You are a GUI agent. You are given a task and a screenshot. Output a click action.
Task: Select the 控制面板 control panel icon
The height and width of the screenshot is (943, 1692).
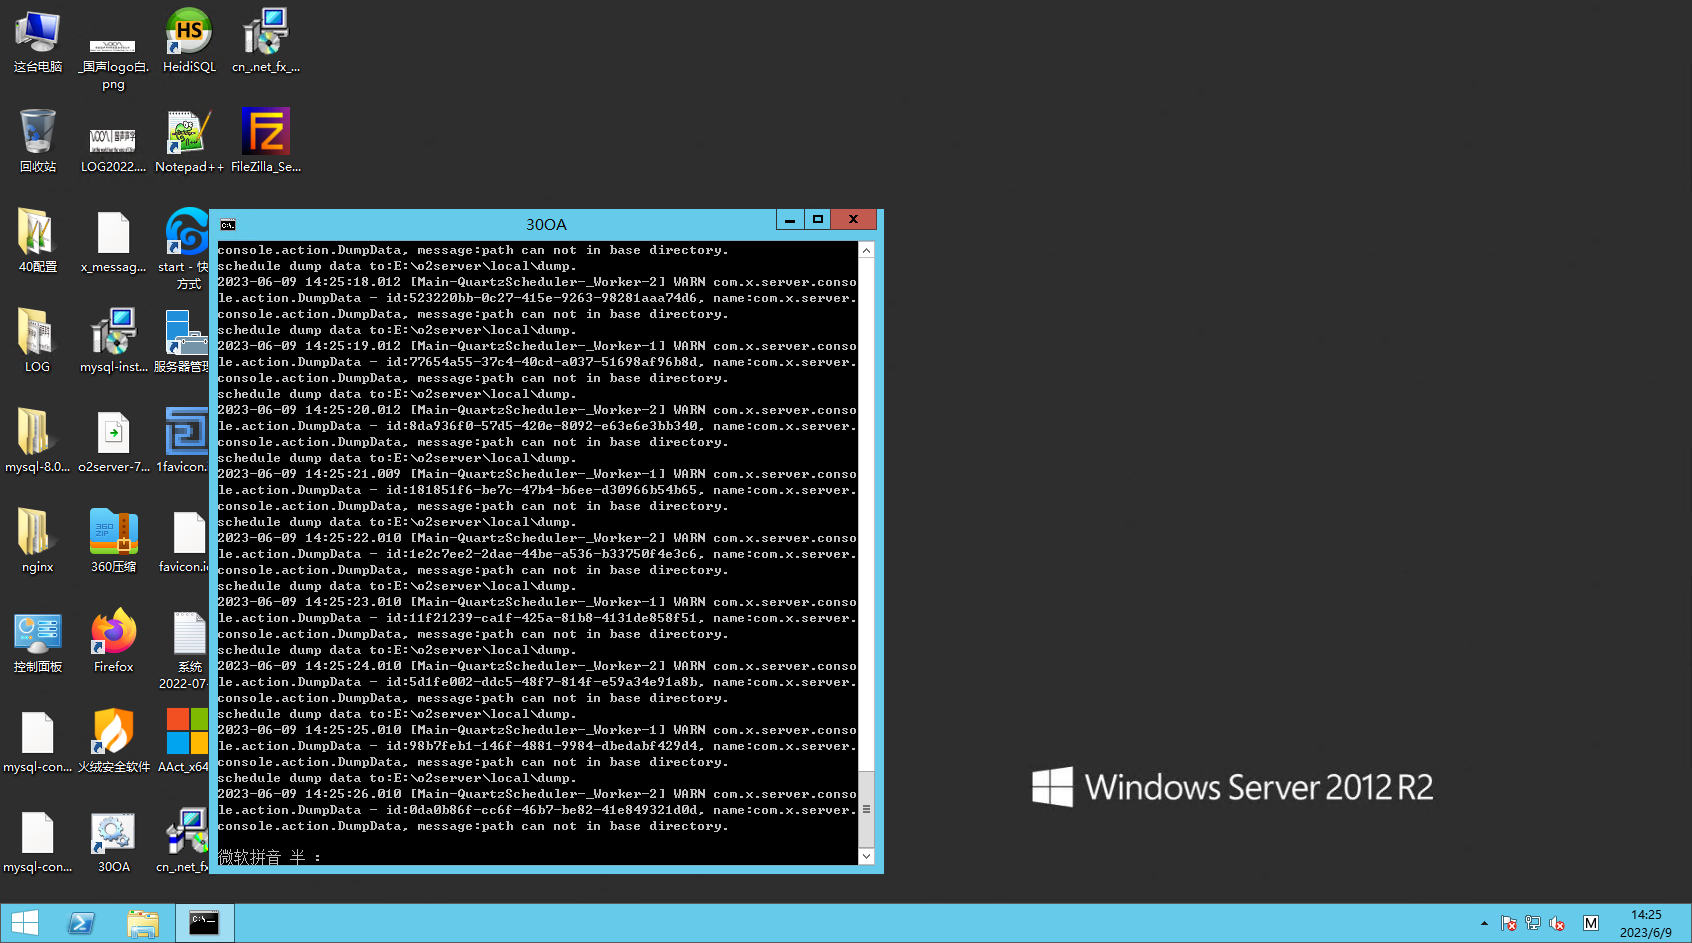(38, 641)
